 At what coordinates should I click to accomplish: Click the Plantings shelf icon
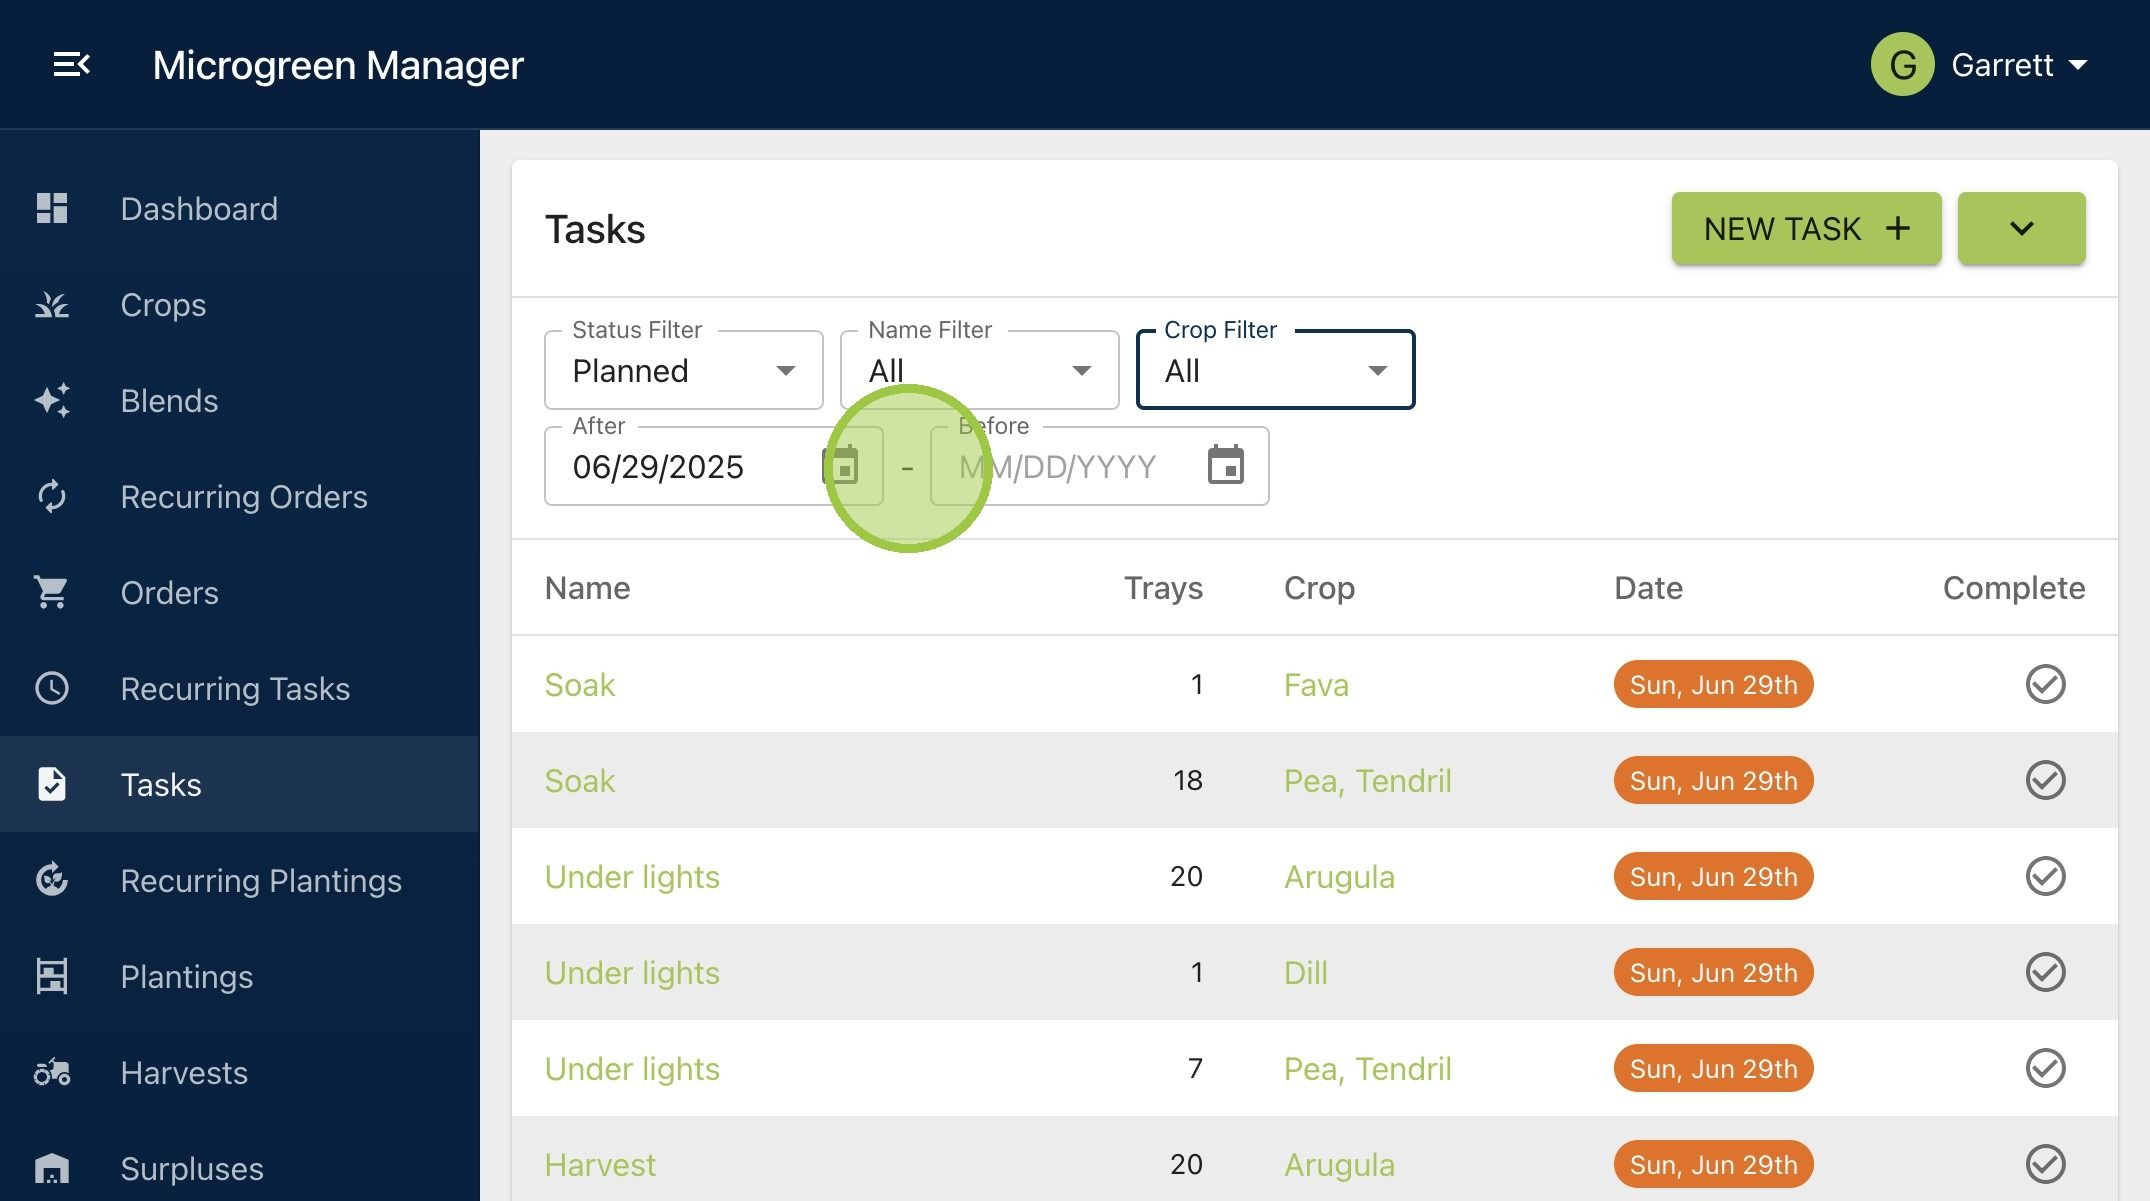[x=52, y=976]
